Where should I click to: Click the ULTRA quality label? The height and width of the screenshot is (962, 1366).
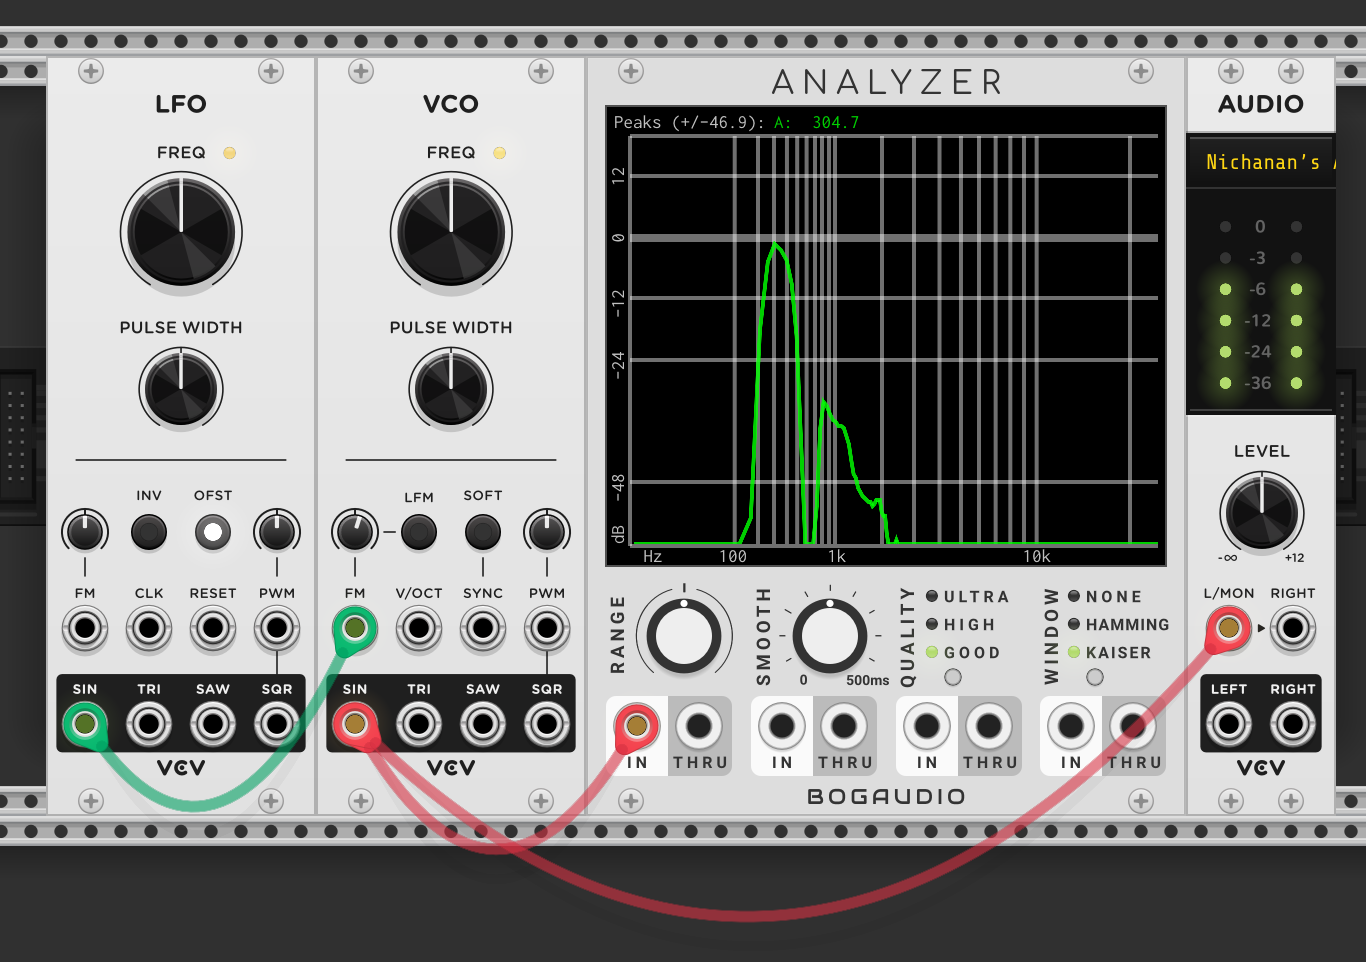(976, 596)
